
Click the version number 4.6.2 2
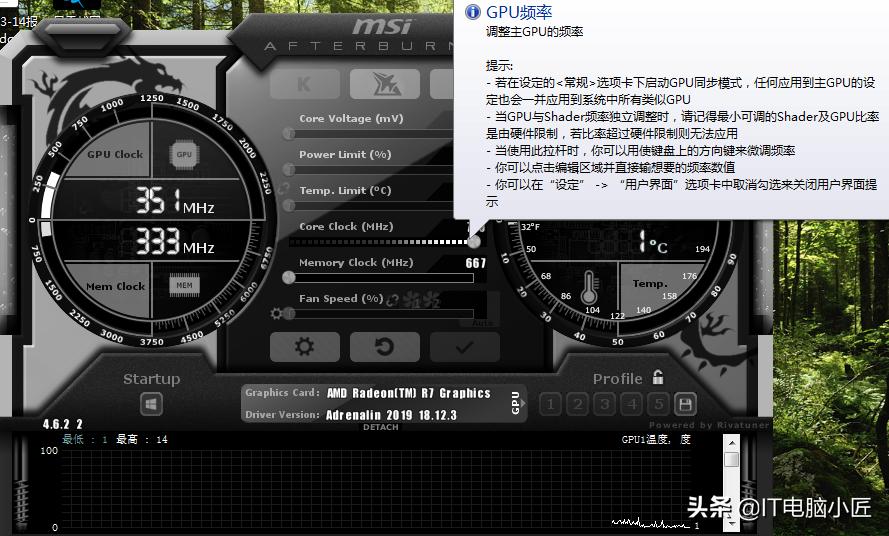pos(62,424)
